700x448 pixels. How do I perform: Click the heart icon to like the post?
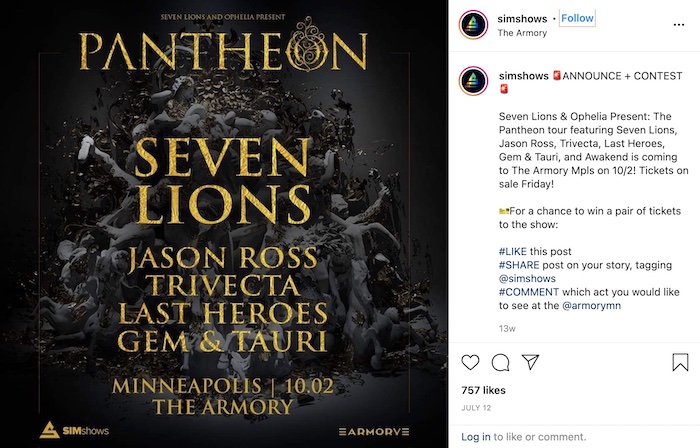[x=470, y=362]
